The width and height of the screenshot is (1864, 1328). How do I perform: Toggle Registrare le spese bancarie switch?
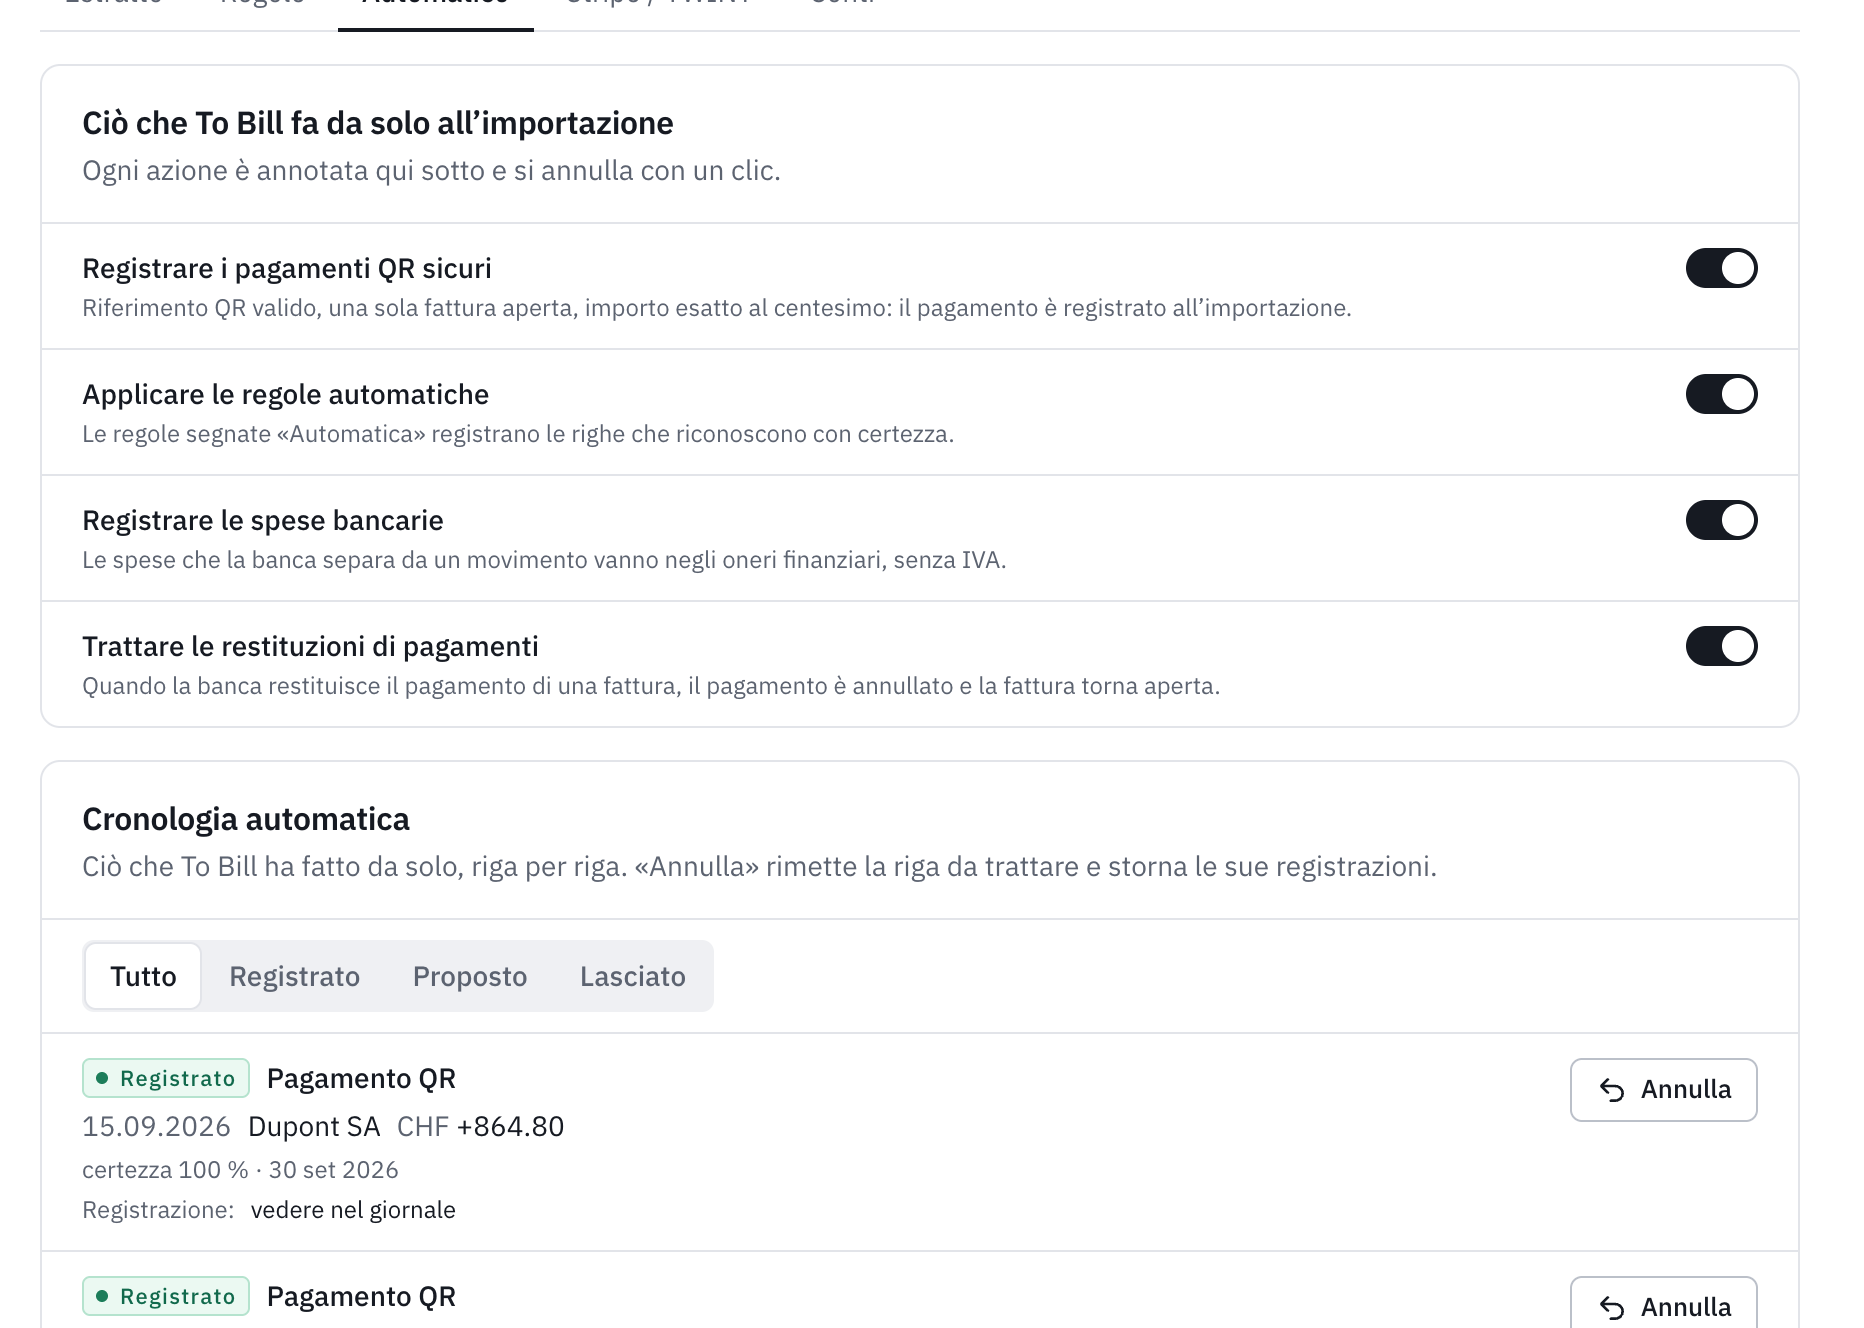(x=1721, y=520)
